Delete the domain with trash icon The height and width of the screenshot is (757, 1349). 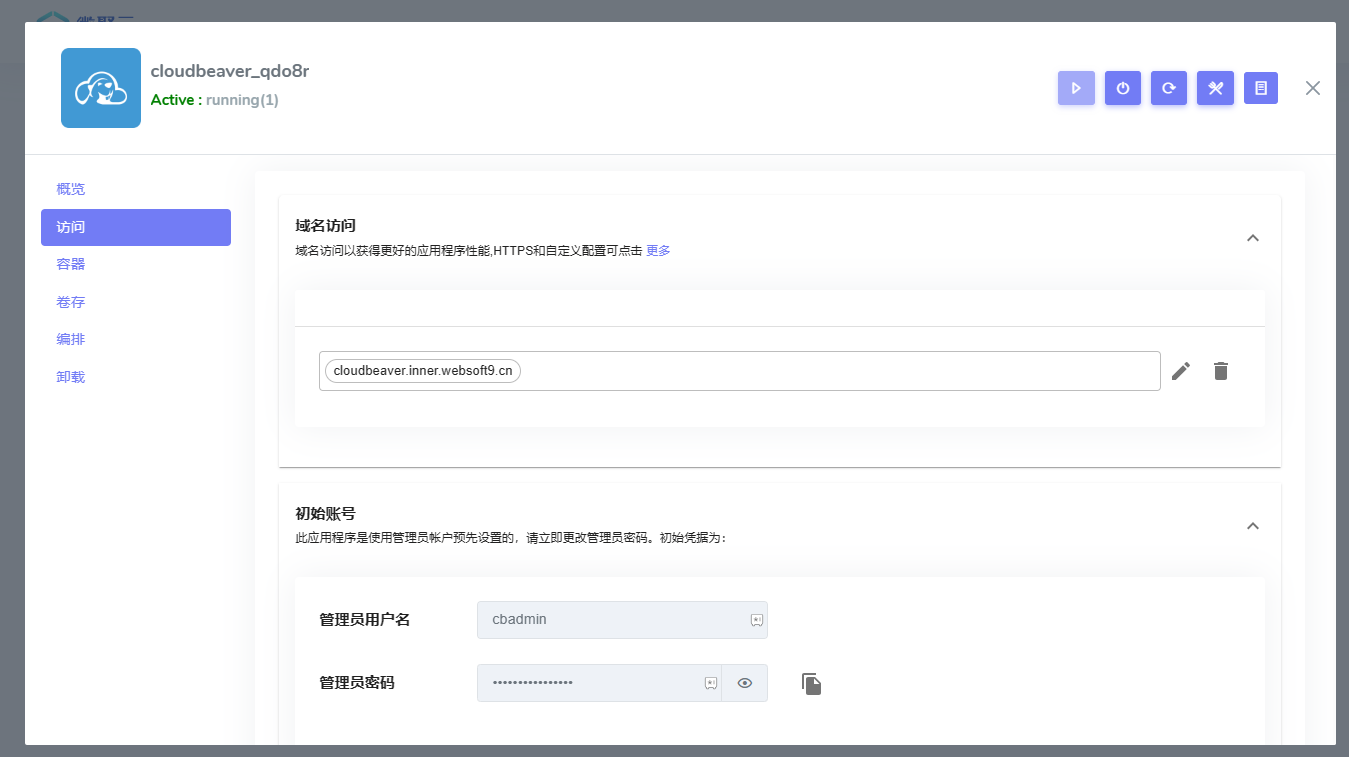point(1220,371)
